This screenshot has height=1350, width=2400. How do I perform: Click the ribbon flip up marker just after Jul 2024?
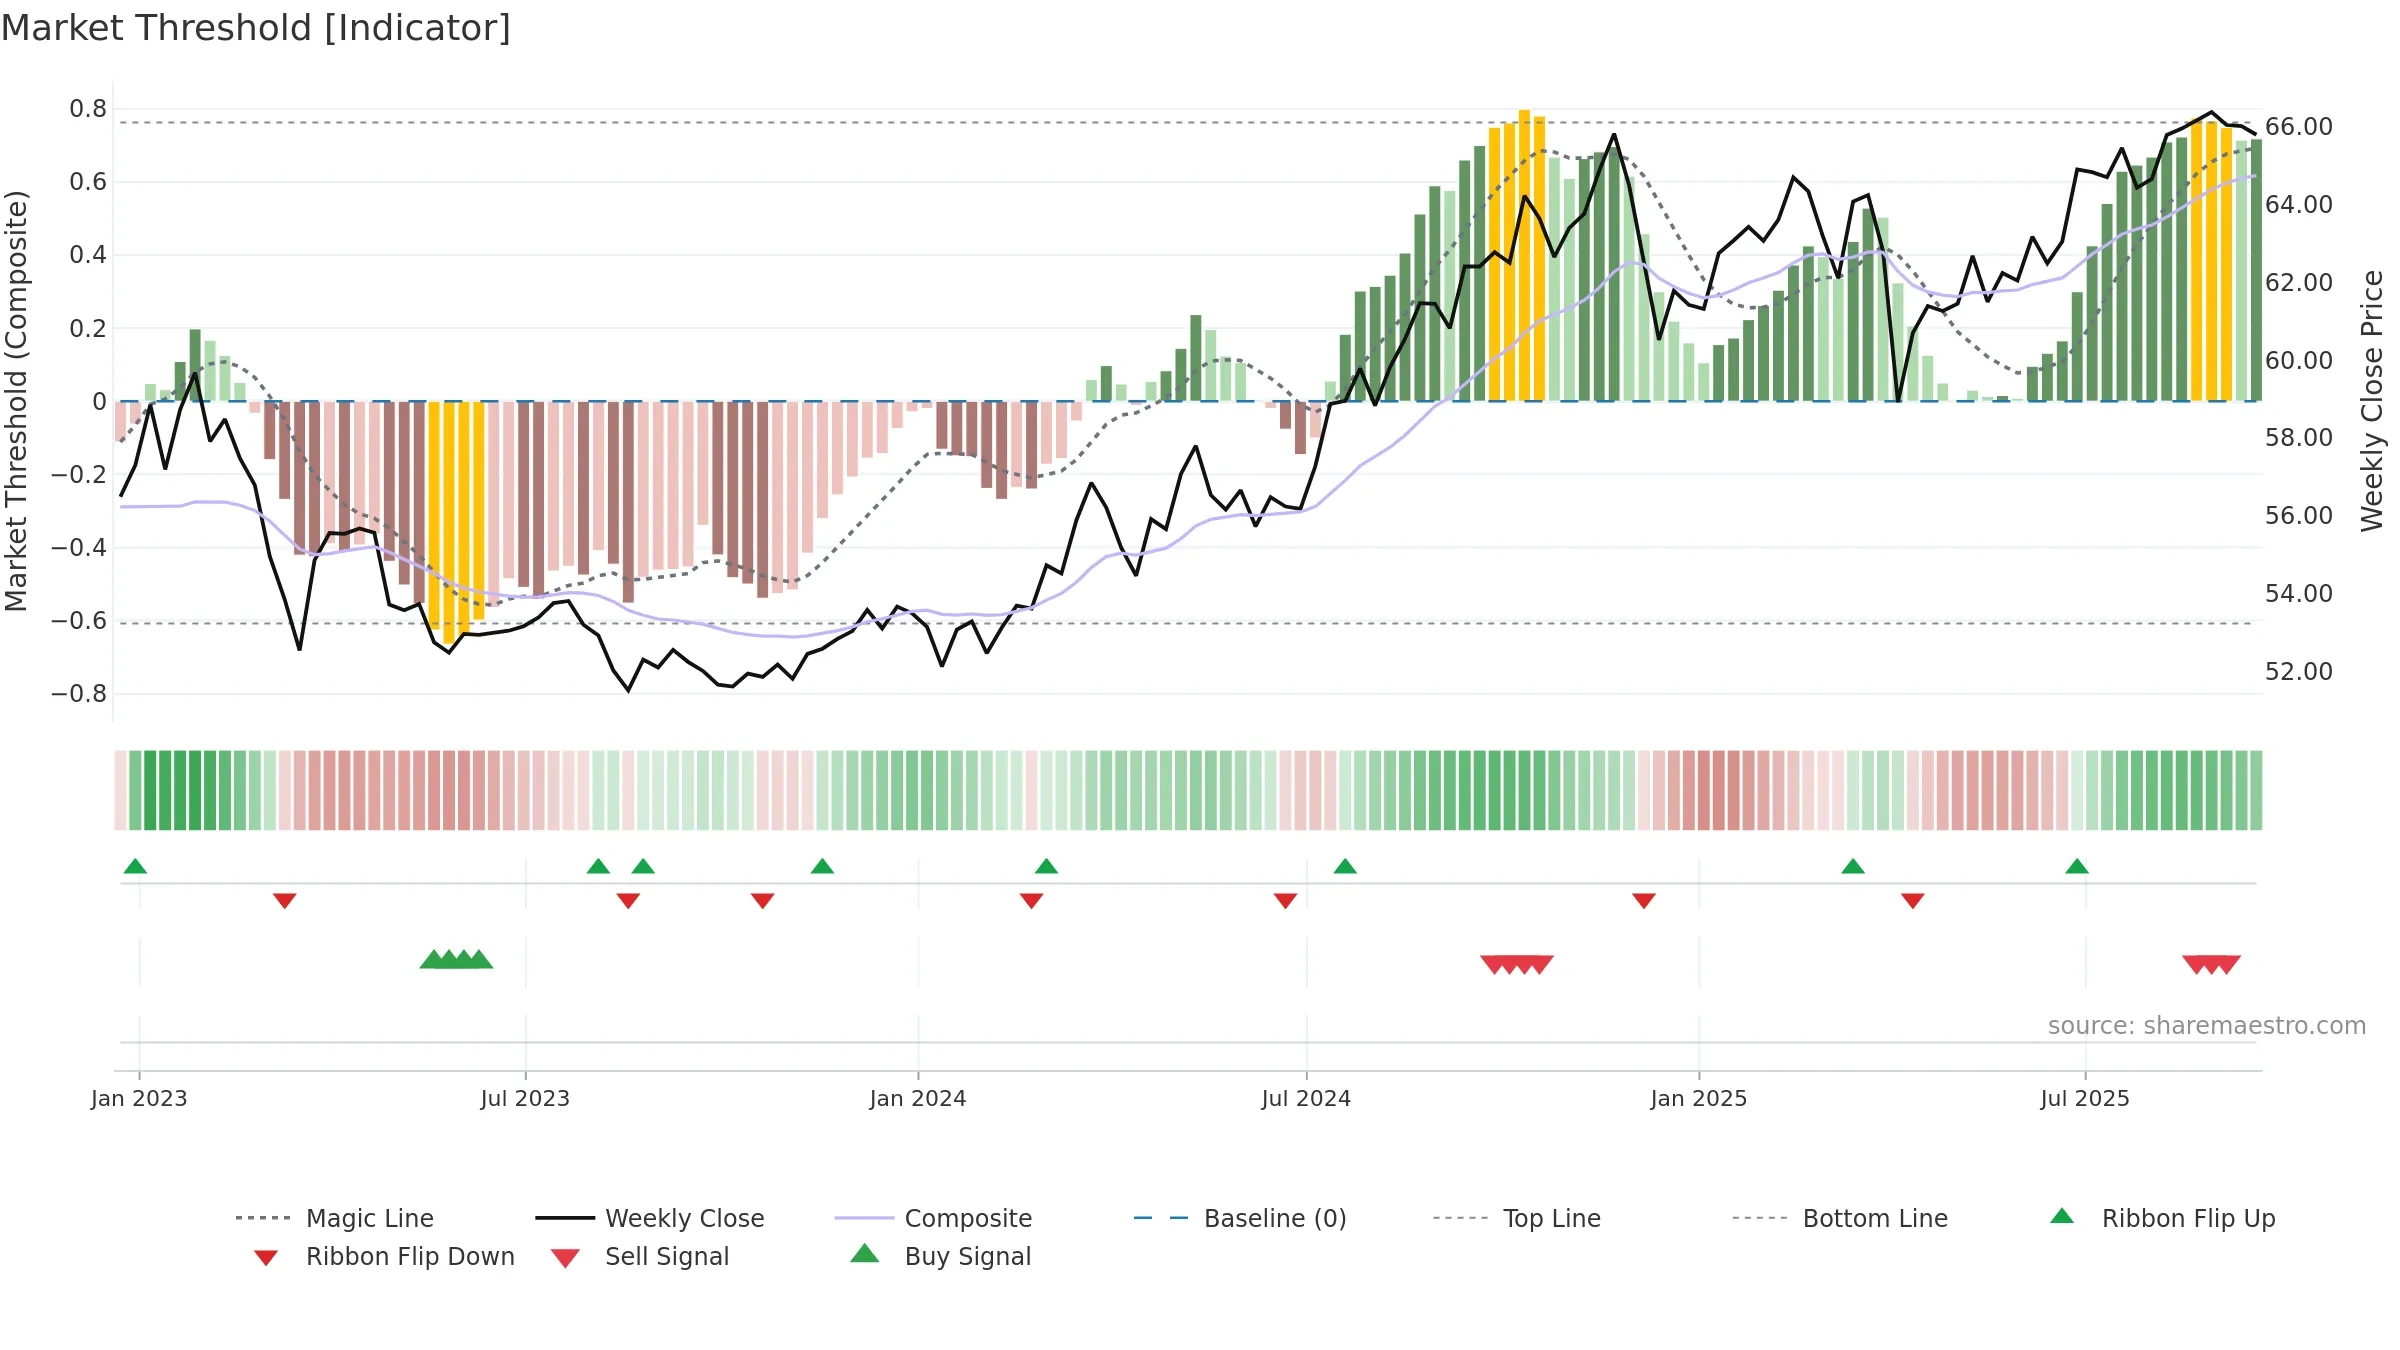point(1345,866)
